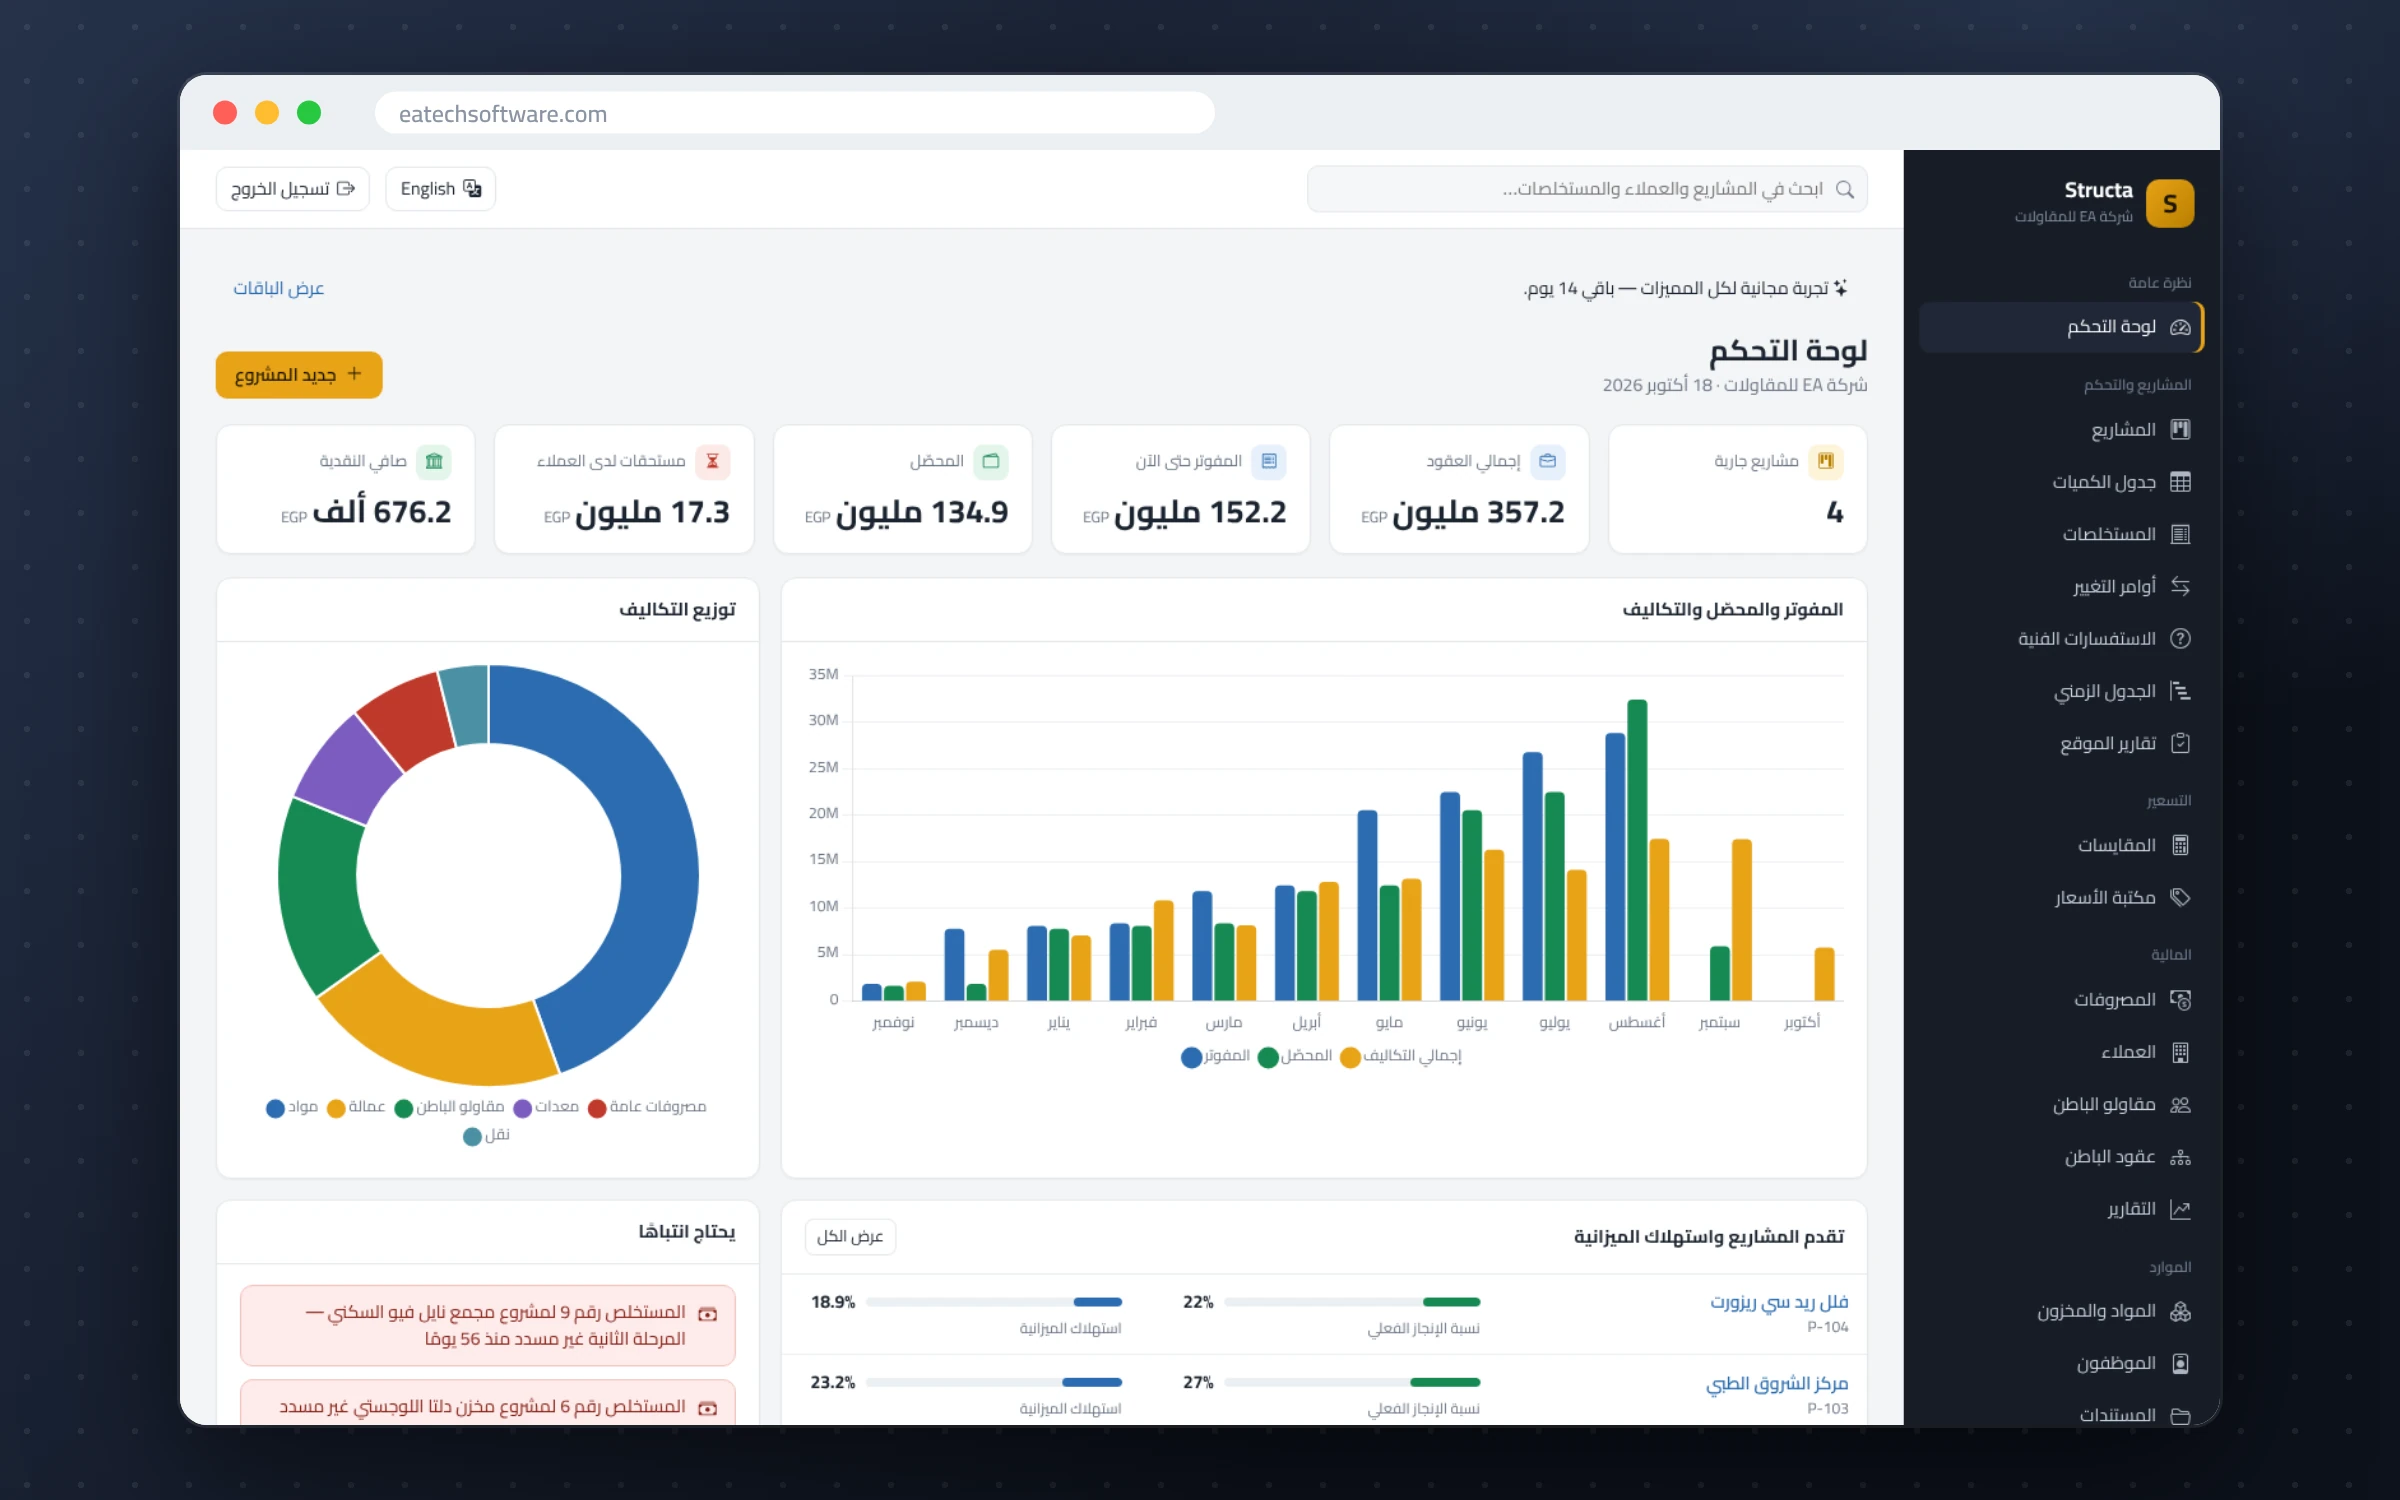Click the eatechsoftware.com address bar
Image resolution: width=2400 pixels, height=1500 pixels.
click(795, 113)
